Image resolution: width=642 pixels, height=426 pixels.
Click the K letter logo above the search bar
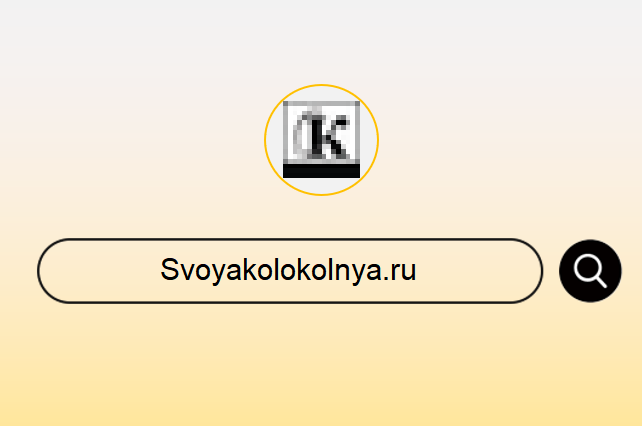tap(321, 139)
